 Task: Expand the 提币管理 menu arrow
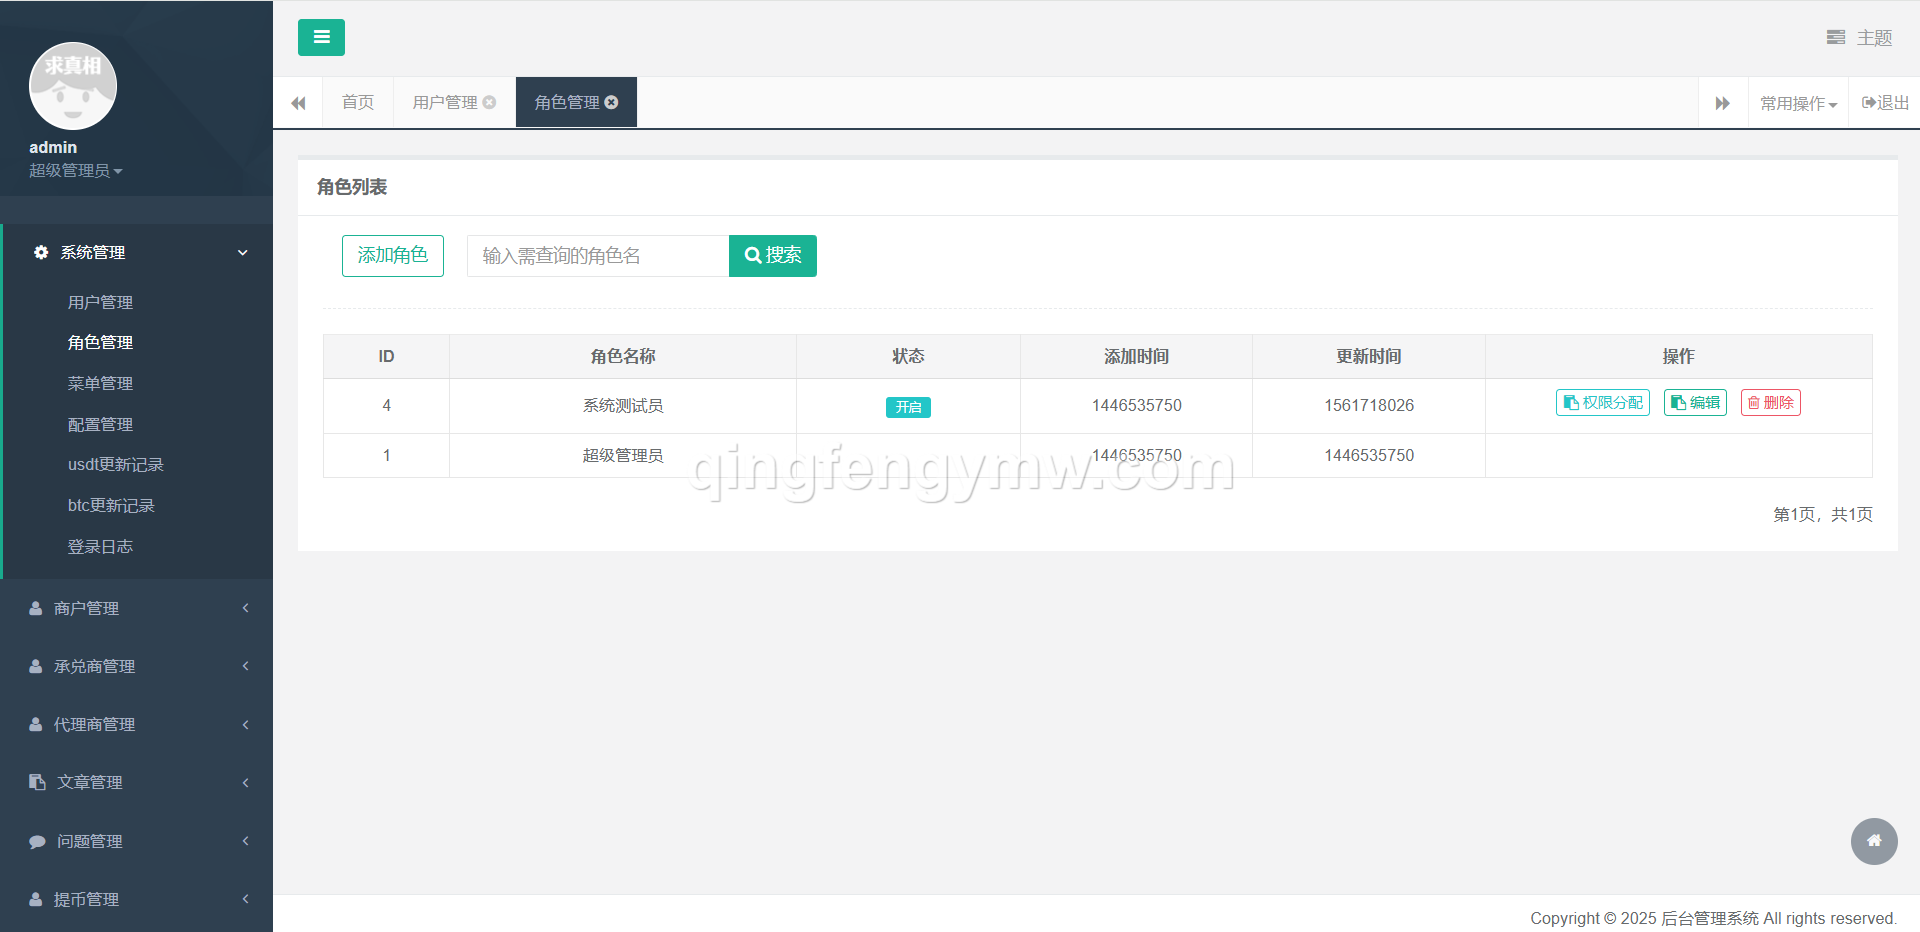[x=245, y=899]
